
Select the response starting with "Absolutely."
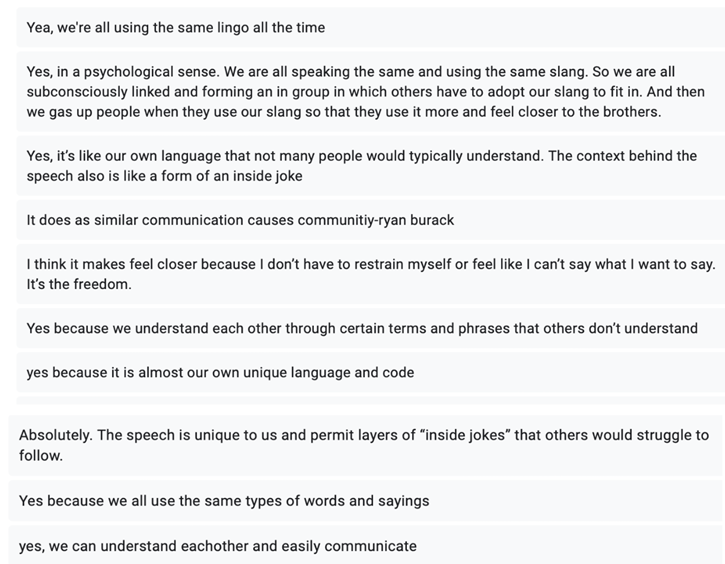tap(364, 445)
